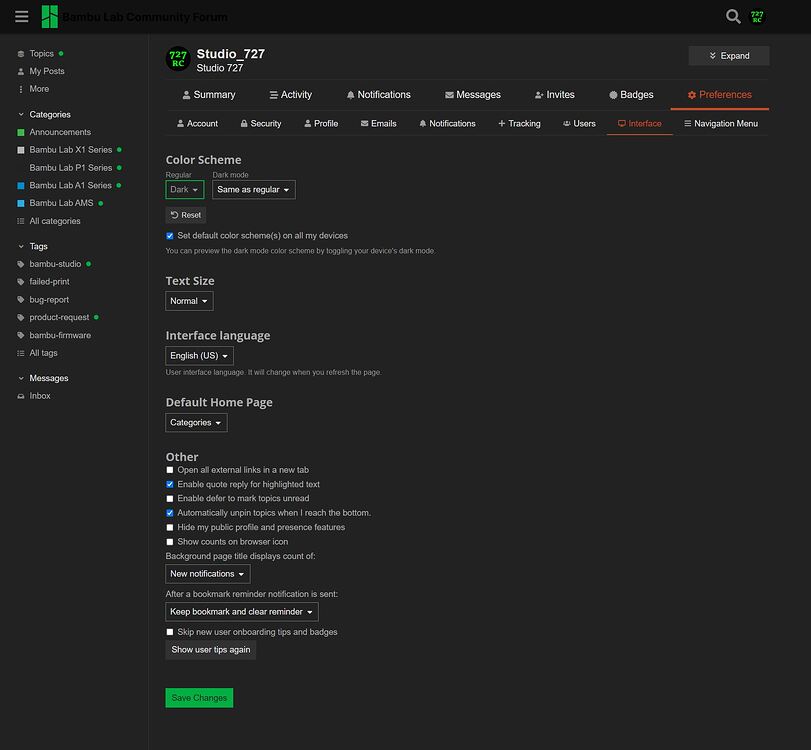Enable defer to mark topics unread

tap(170, 499)
